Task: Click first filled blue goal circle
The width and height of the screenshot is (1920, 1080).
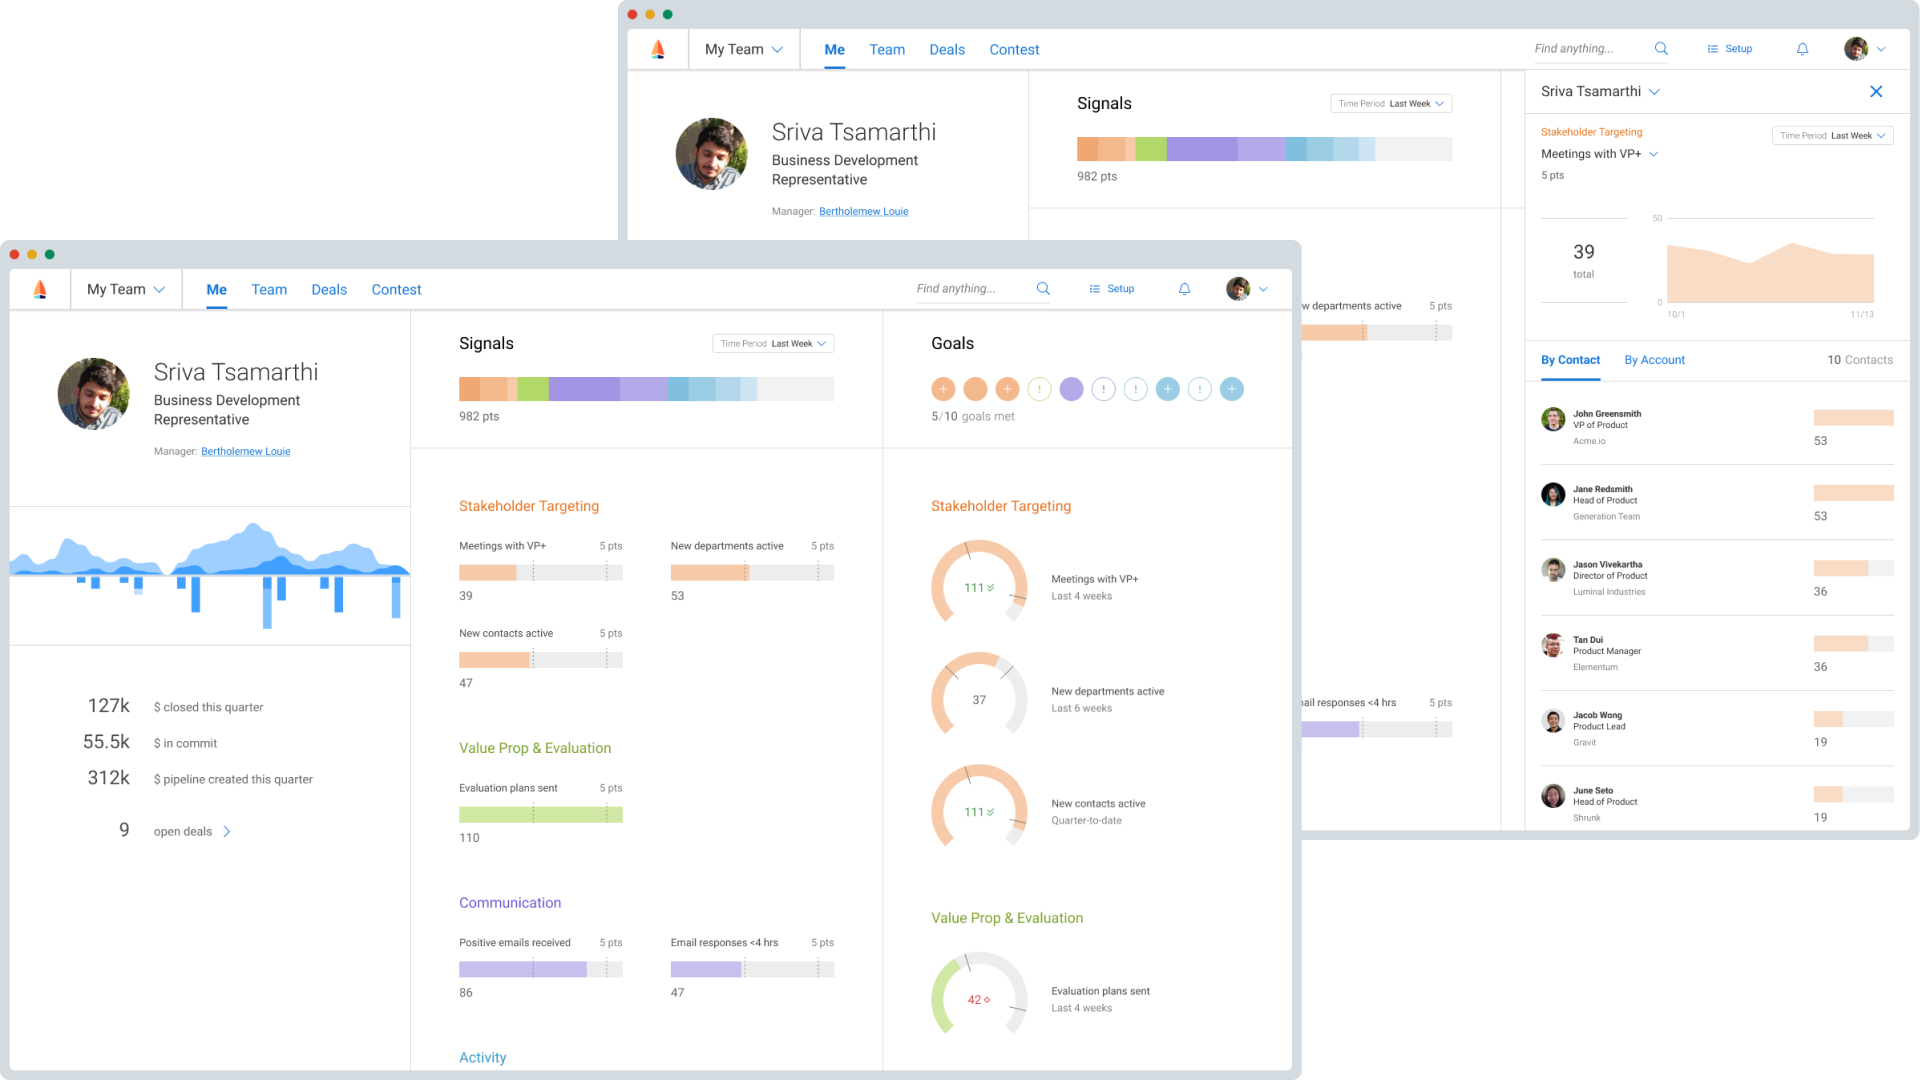Action: 1167,389
